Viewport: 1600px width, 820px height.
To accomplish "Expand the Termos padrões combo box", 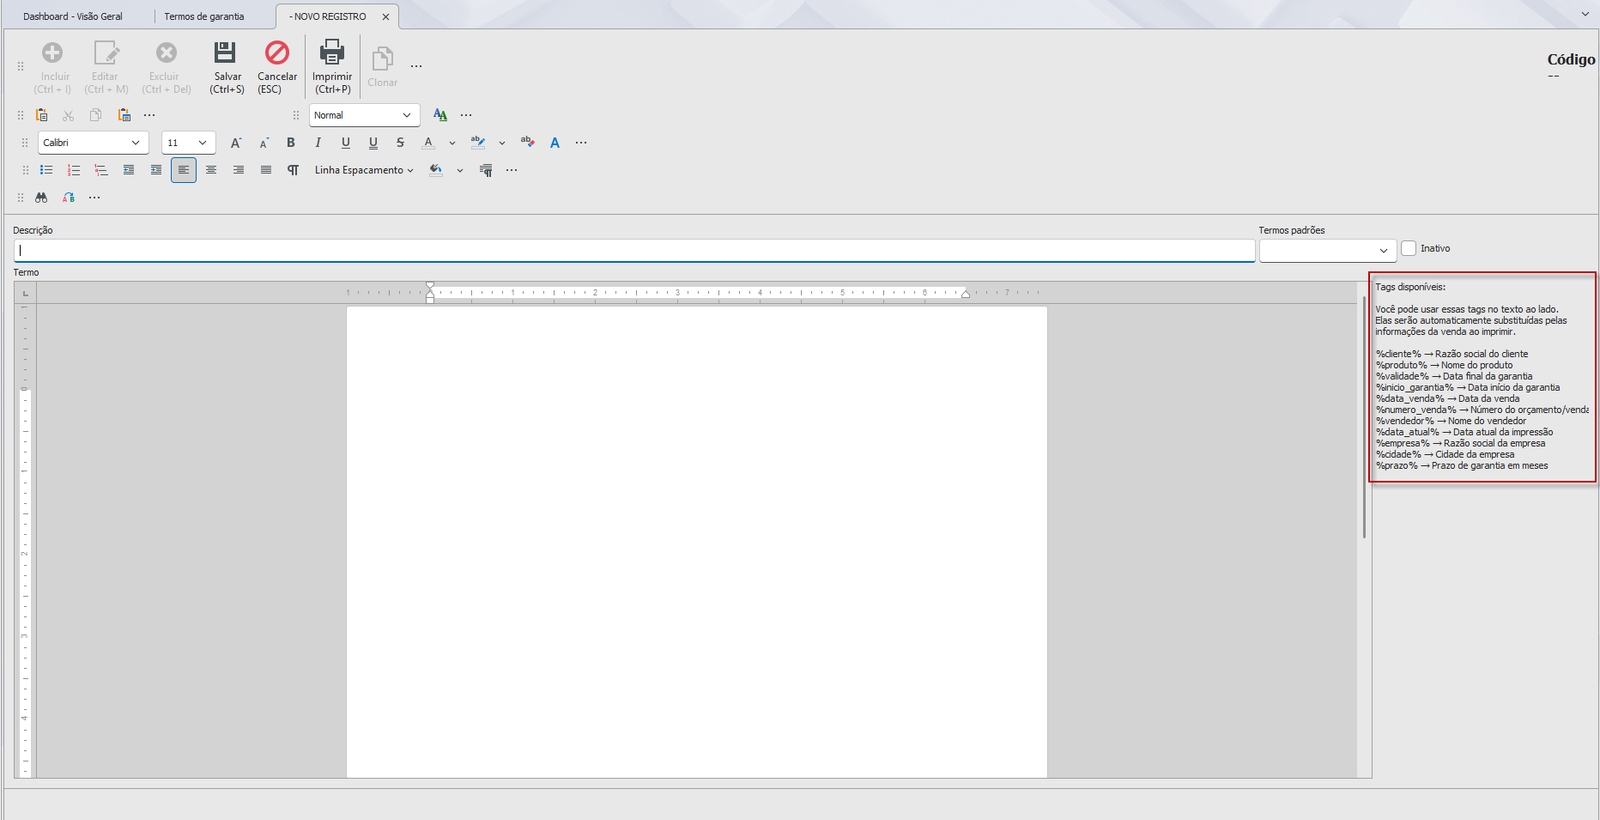I will click(x=1327, y=250).
